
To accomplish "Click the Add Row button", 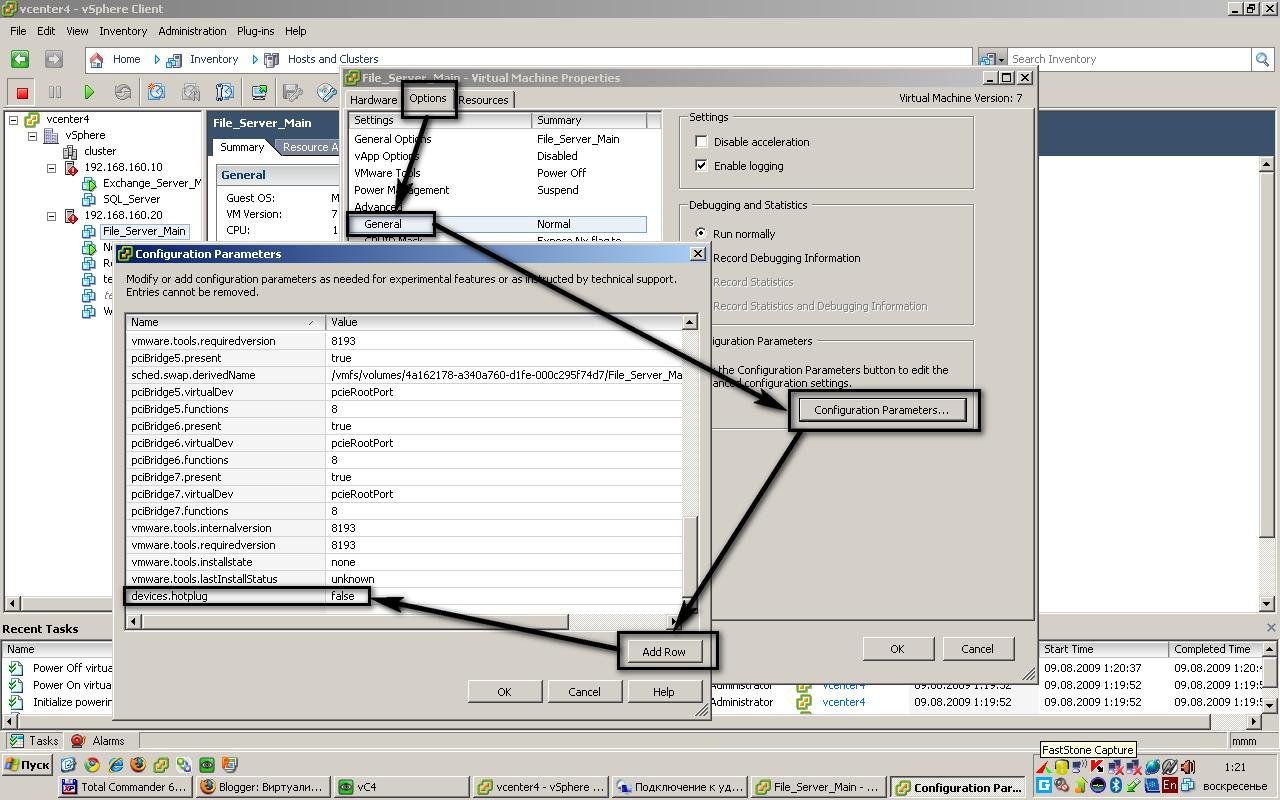I will point(664,652).
